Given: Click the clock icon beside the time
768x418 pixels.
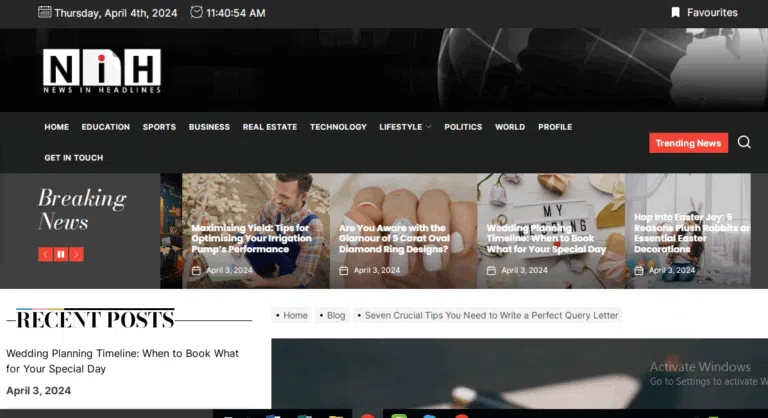Looking at the screenshot, I should tap(196, 12).
